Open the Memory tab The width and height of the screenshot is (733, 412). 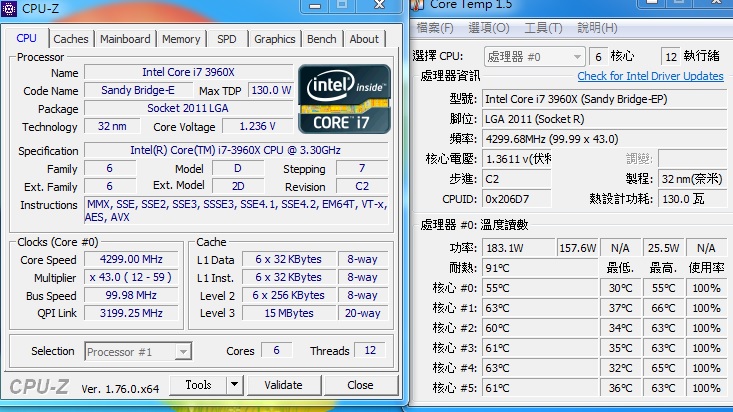coord(181,39)
